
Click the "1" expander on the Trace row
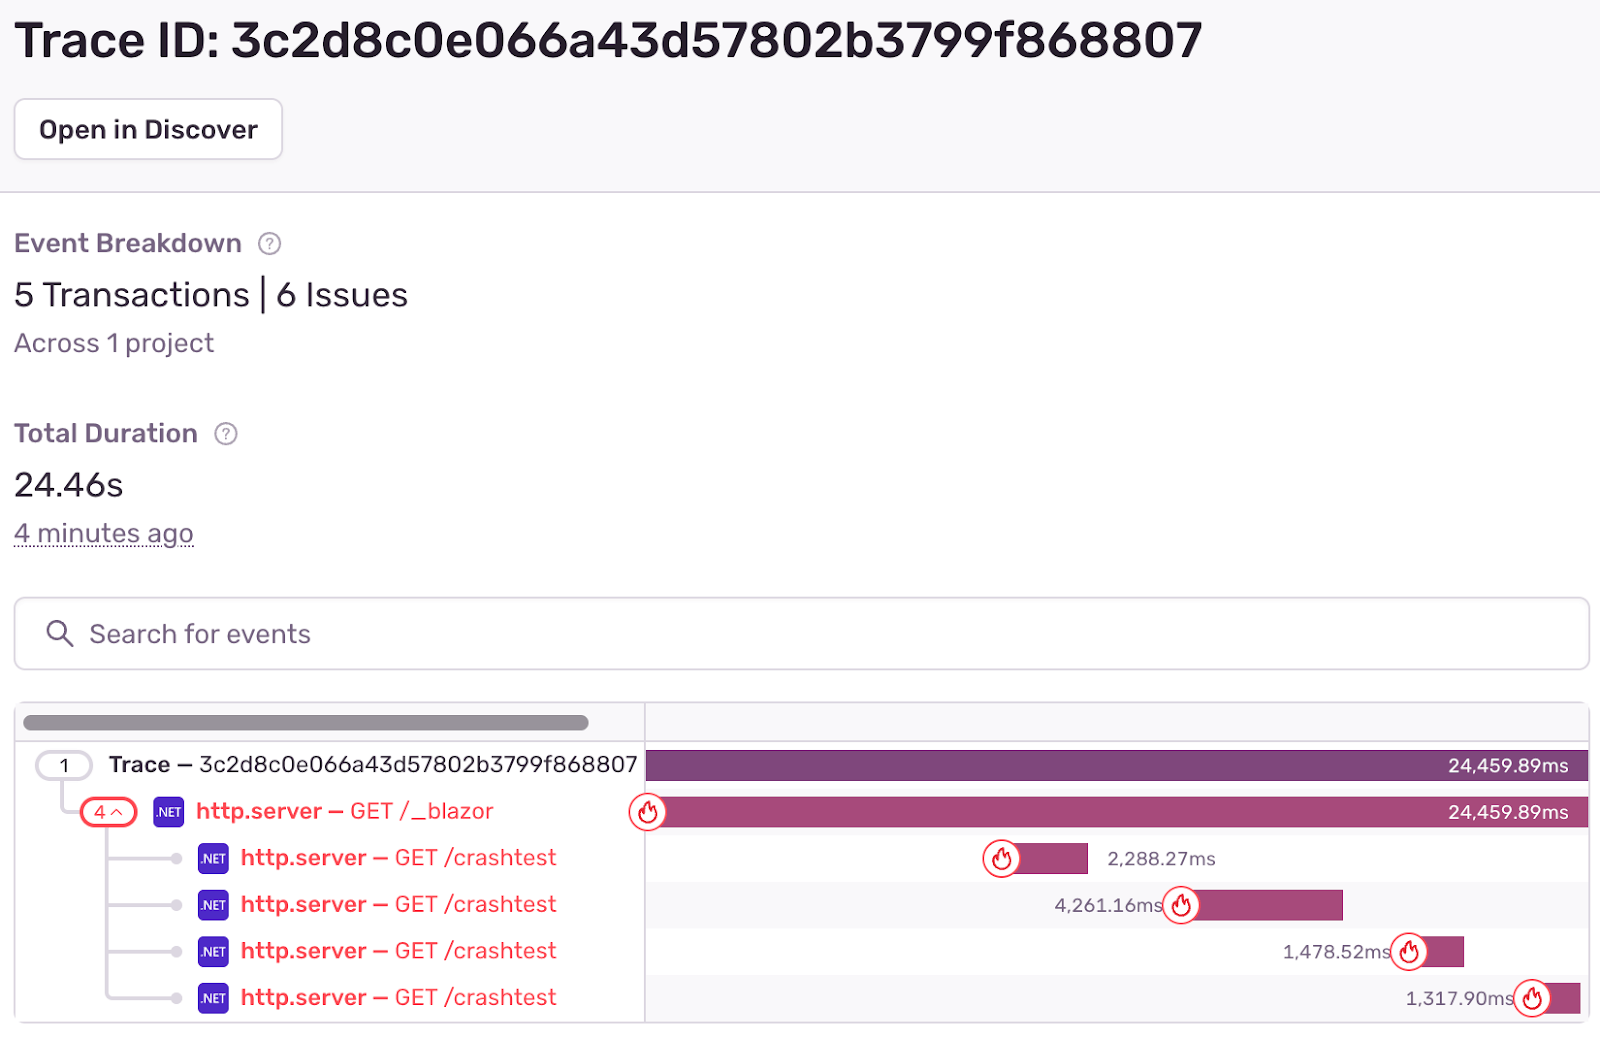(64, 765)
